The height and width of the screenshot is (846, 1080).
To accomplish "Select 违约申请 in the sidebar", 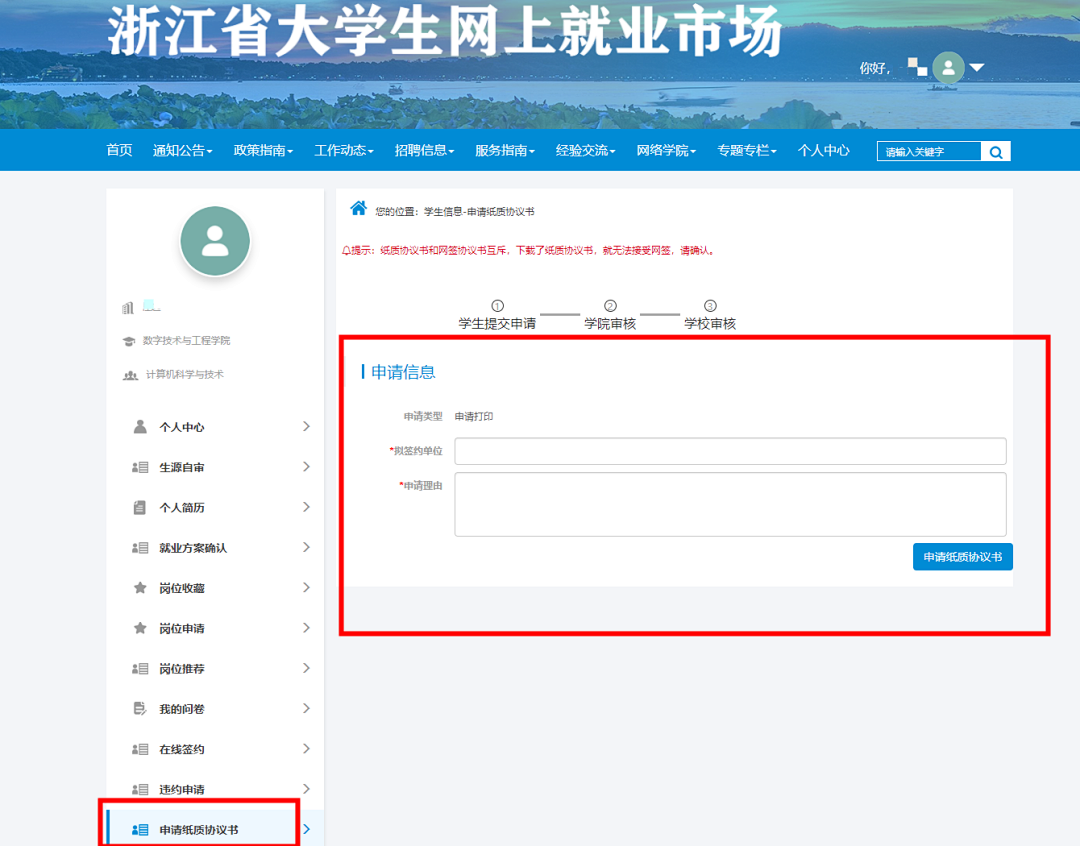I will tap(182, 789).
